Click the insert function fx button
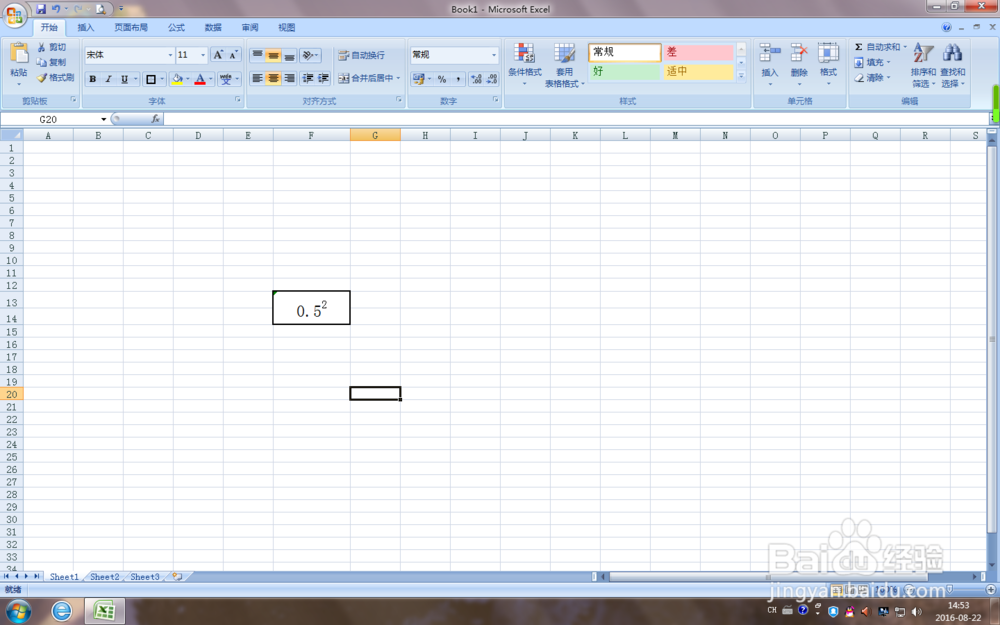The image size is (1000, 625). (155, 119)
